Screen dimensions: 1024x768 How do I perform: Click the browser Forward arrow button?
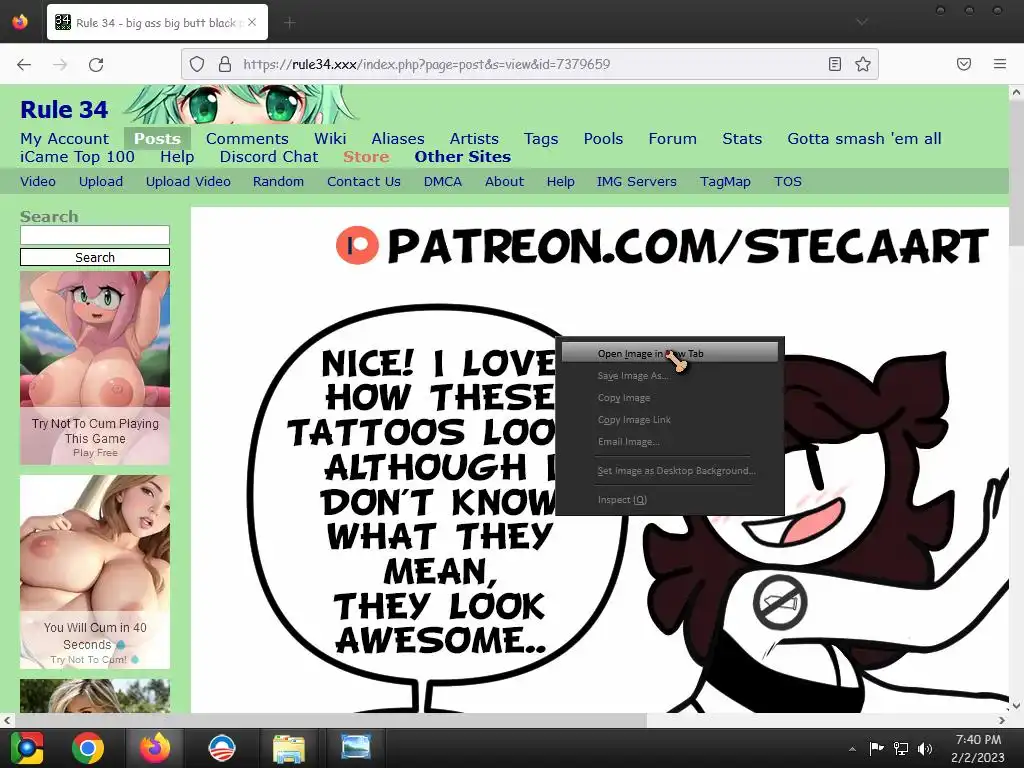coord(60,64)
